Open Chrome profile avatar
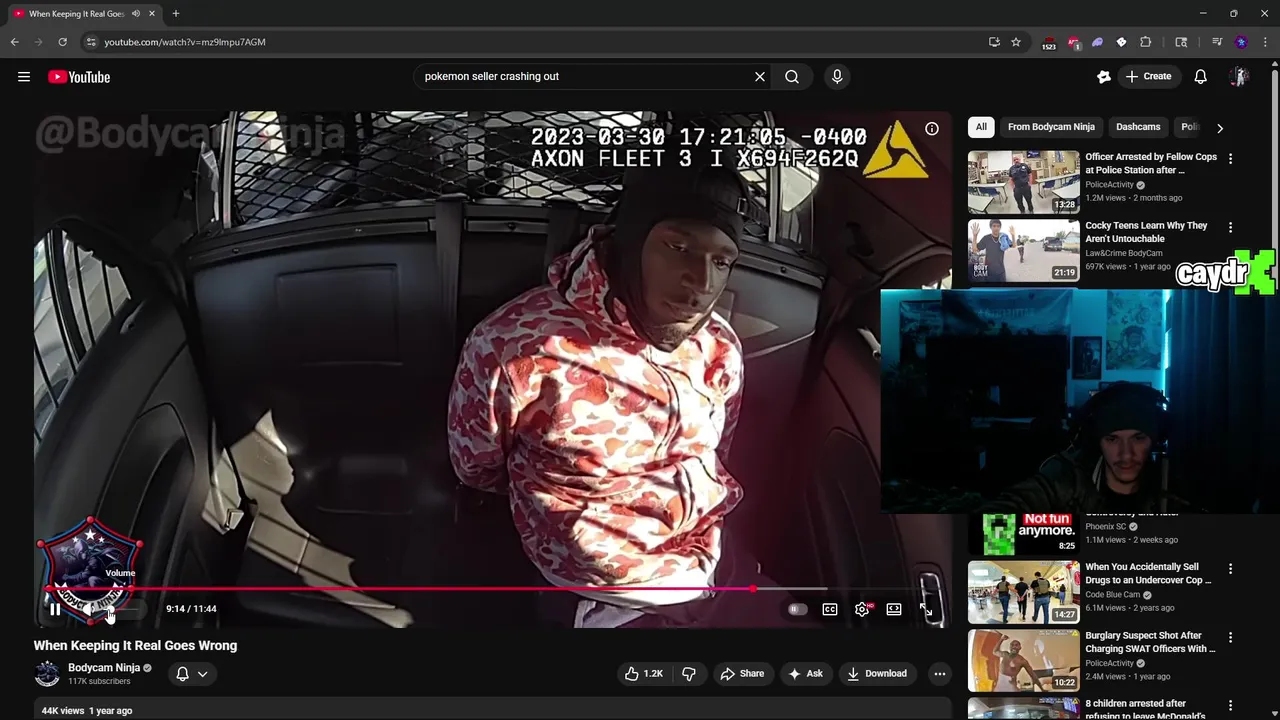This screenshot has width=1280, height=720. (1242, 42)
